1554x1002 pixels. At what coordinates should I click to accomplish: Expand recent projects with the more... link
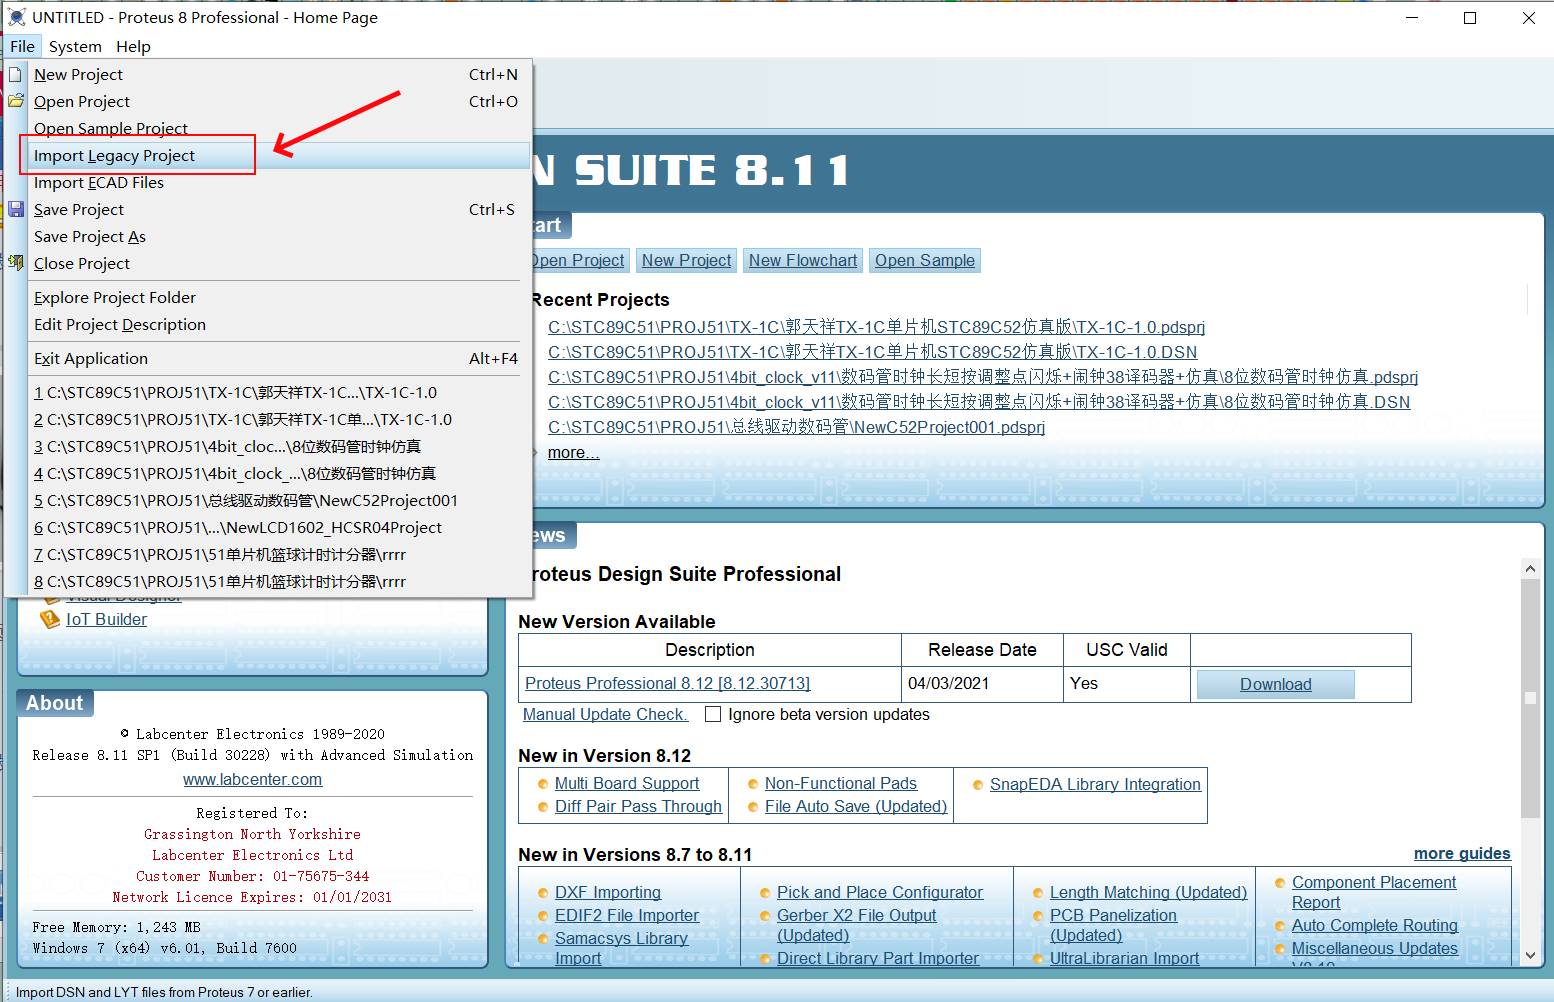pos(573,453)
